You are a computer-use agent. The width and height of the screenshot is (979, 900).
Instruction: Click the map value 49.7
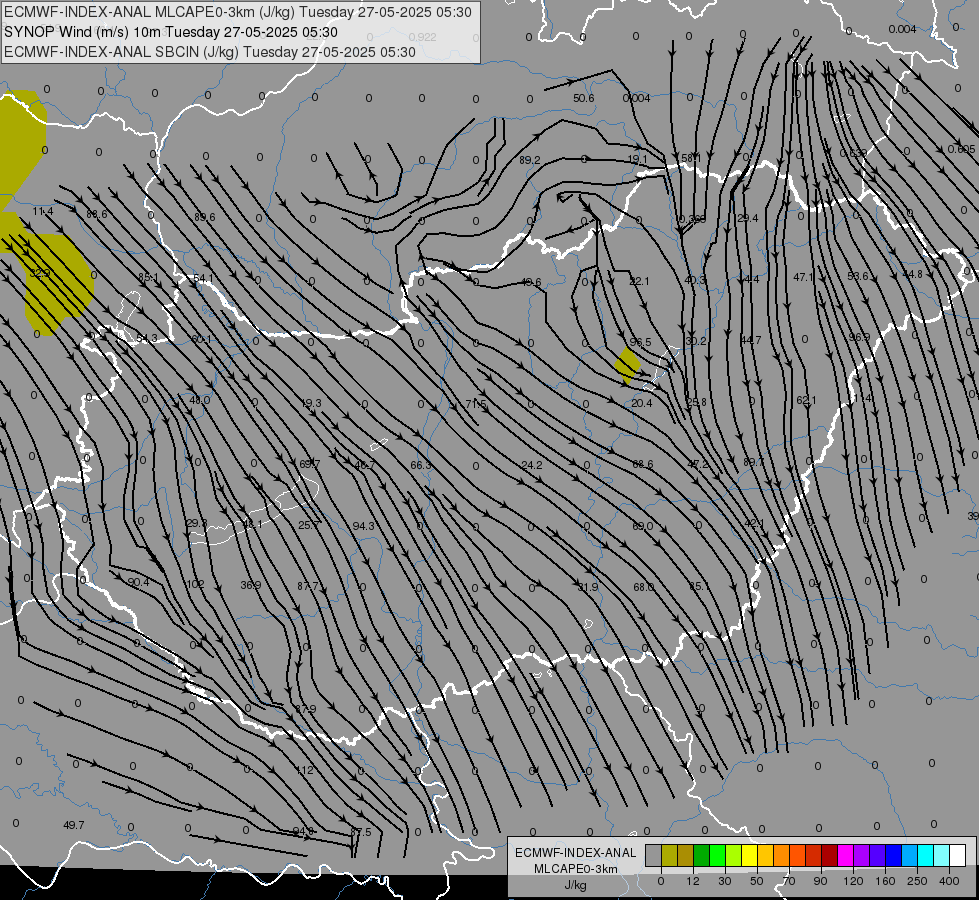coord(74,825)
